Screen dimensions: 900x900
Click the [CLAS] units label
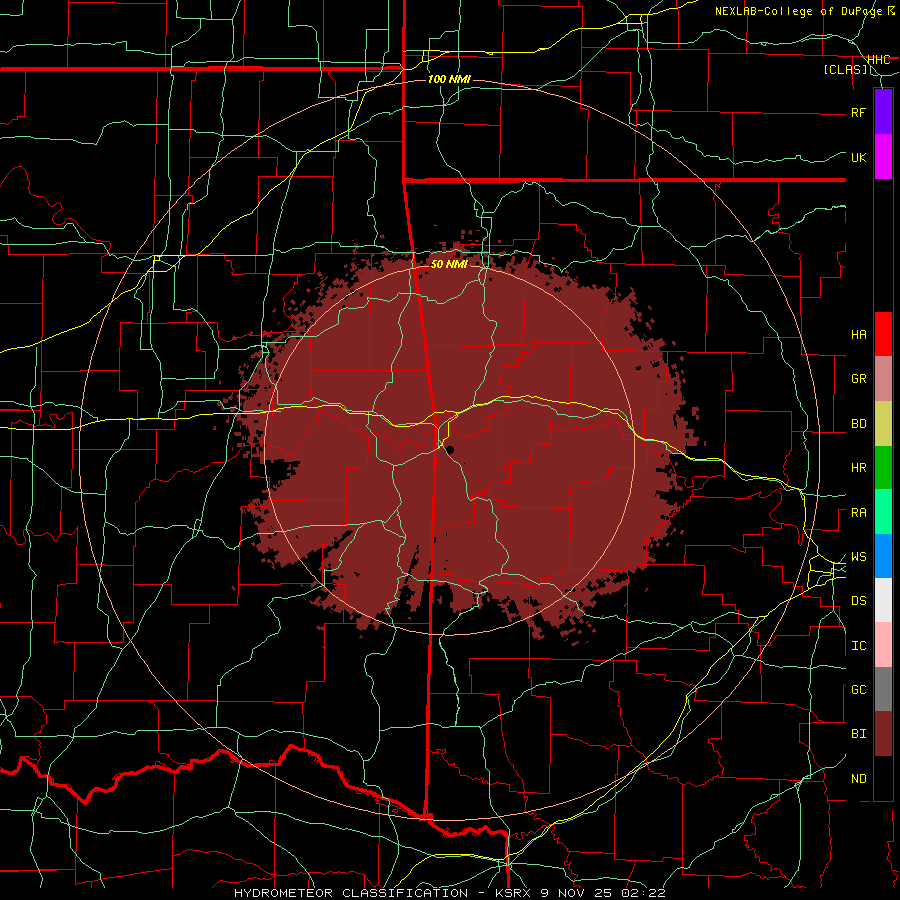(845, 70)
